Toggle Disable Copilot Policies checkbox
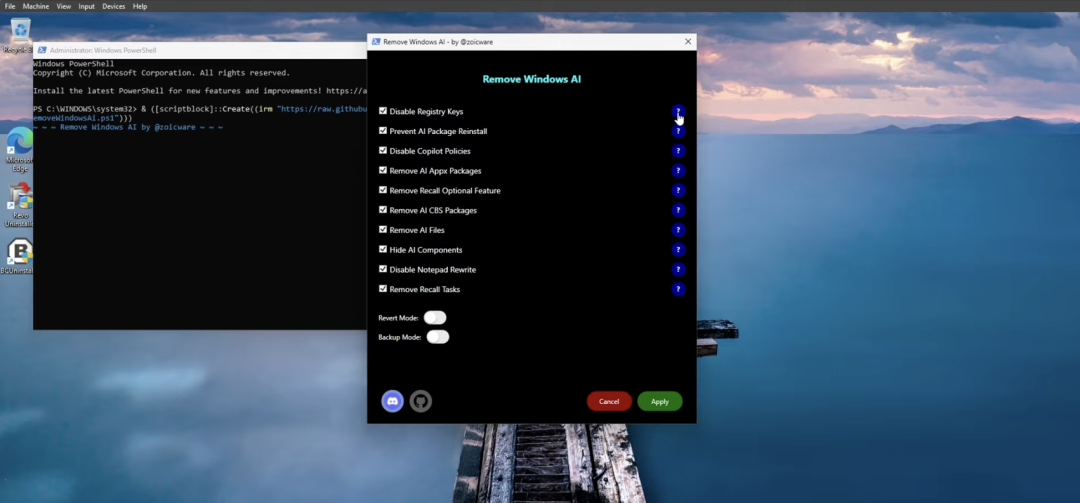Image resolution: width=1080 pixels, height=503 pixels. click(383, 150)
